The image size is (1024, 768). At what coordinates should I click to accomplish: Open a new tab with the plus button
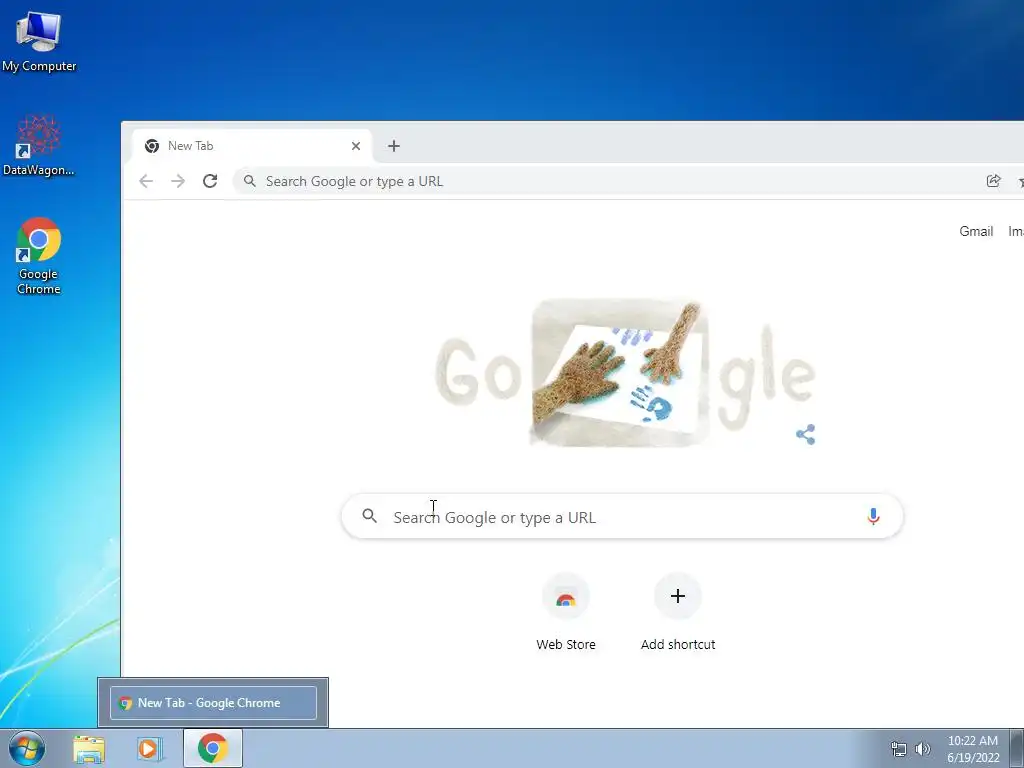point(394,146)
